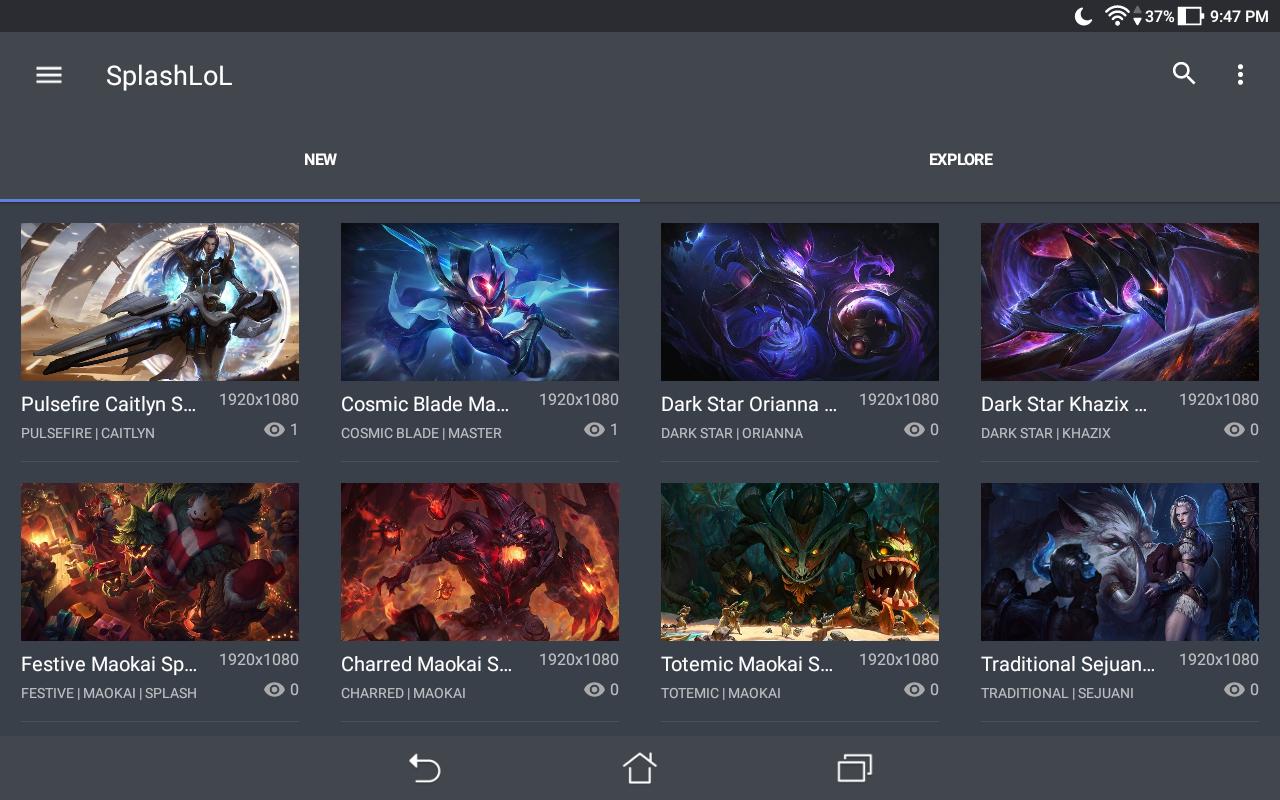Tap the views eye icon for Traditional Sejuani
This screenshot has width=1280, height=800.
(x=1234, y=689)
